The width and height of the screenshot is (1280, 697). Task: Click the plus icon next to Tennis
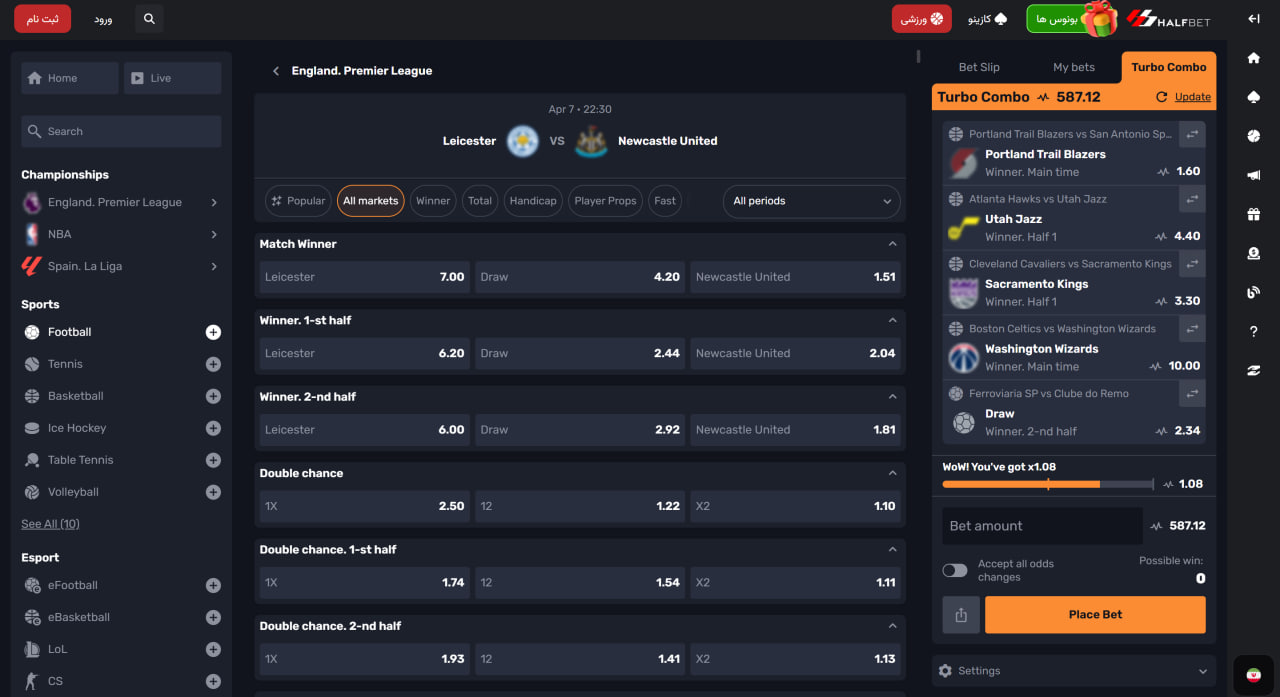[x=213, y=364]
